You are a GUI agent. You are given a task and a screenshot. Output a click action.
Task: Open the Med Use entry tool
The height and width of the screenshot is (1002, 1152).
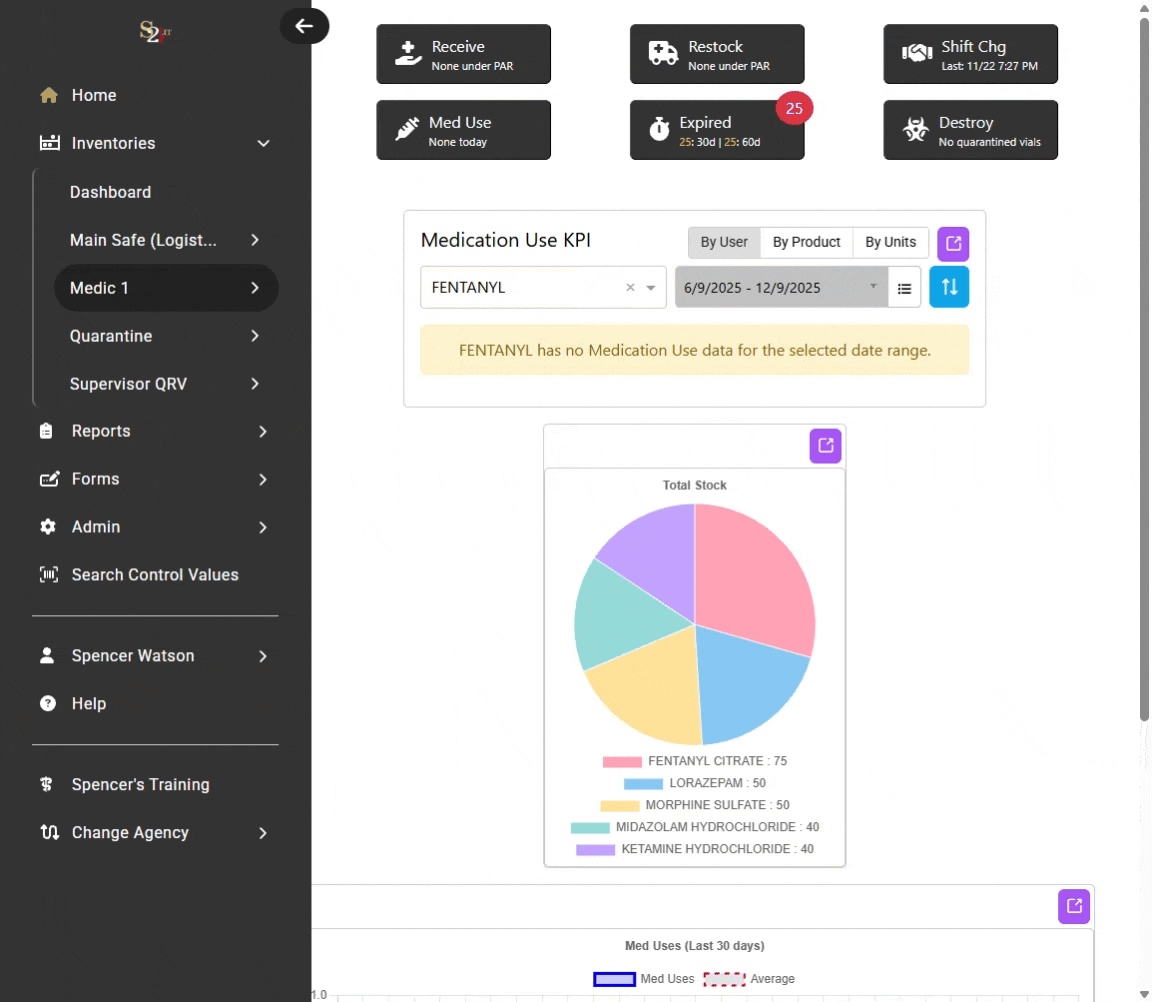[x=463, y=130]
